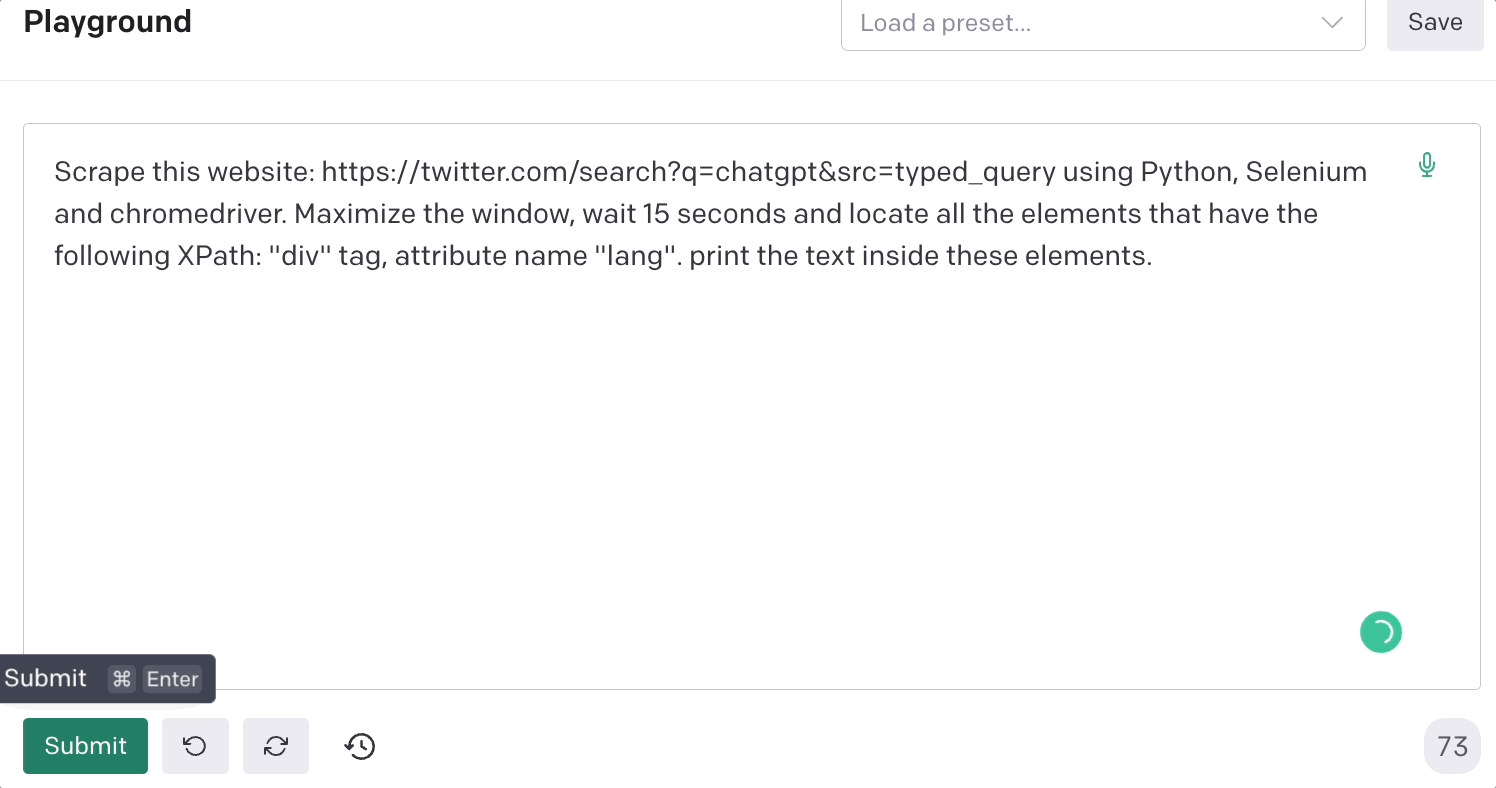
Task: Save the current playground preset
Action: pyautogui.click(x=1435, y=23)
